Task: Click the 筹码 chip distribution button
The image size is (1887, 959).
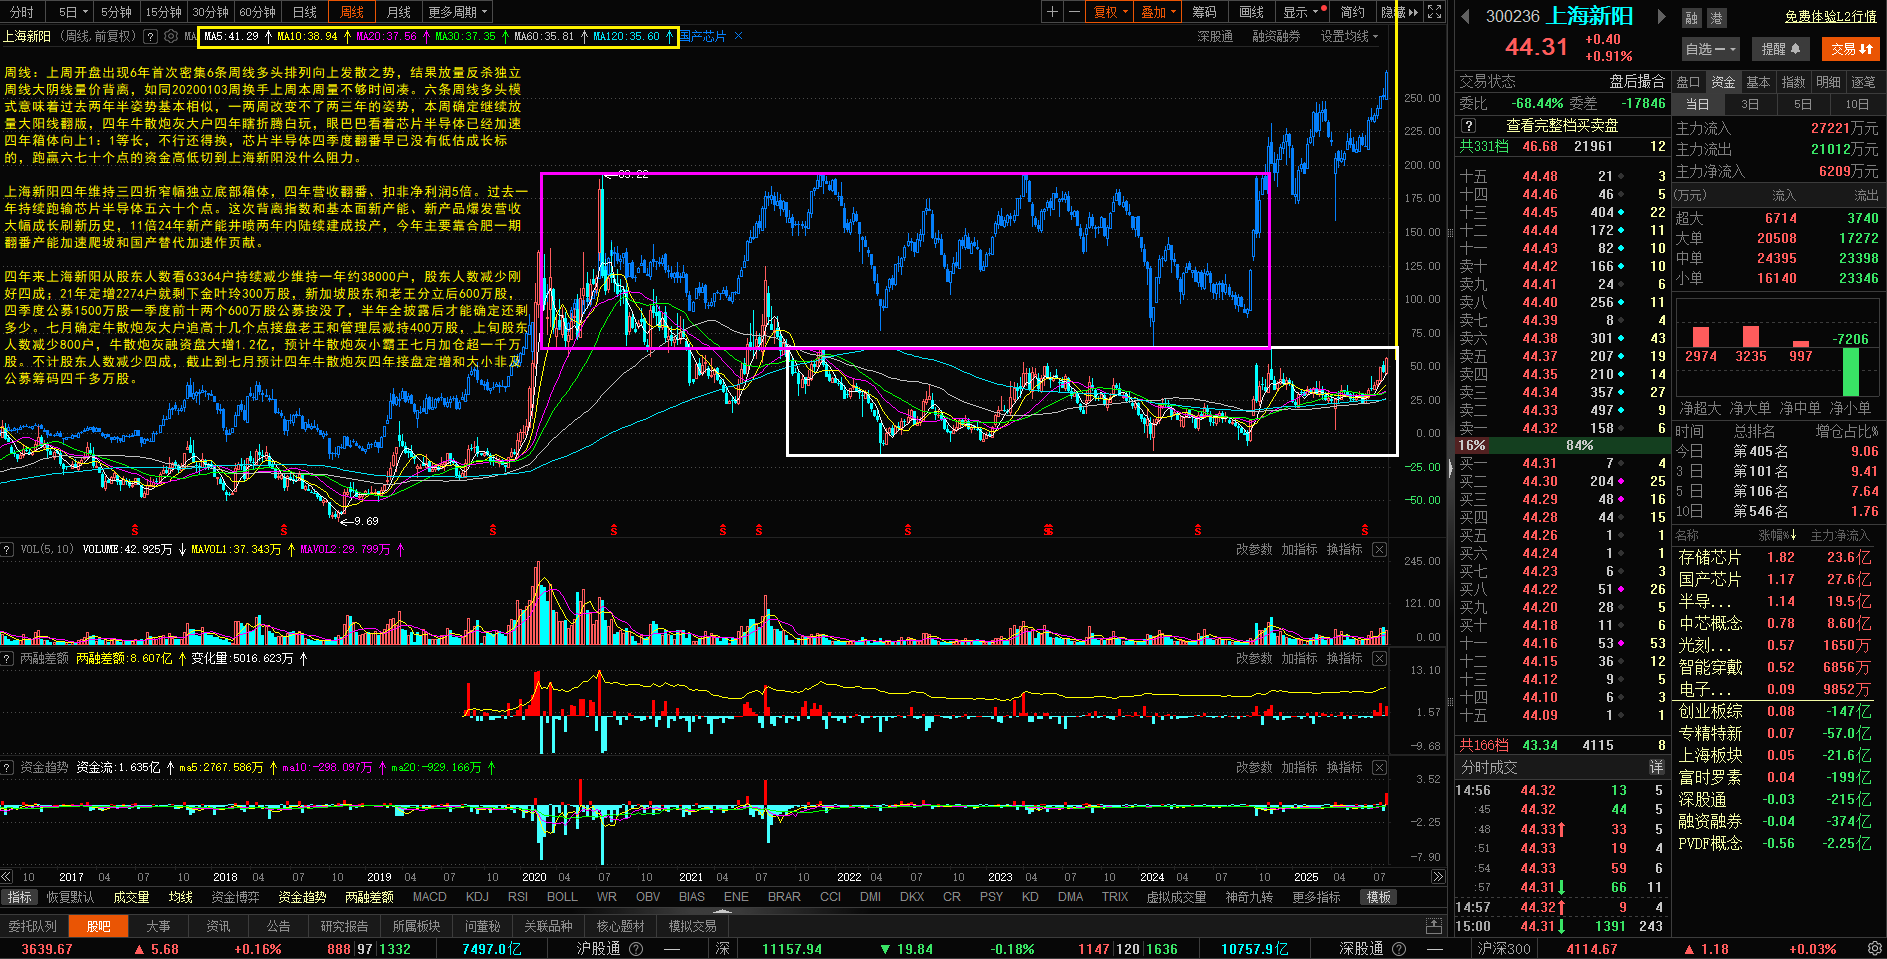Action: click(x=1204, y=12)
